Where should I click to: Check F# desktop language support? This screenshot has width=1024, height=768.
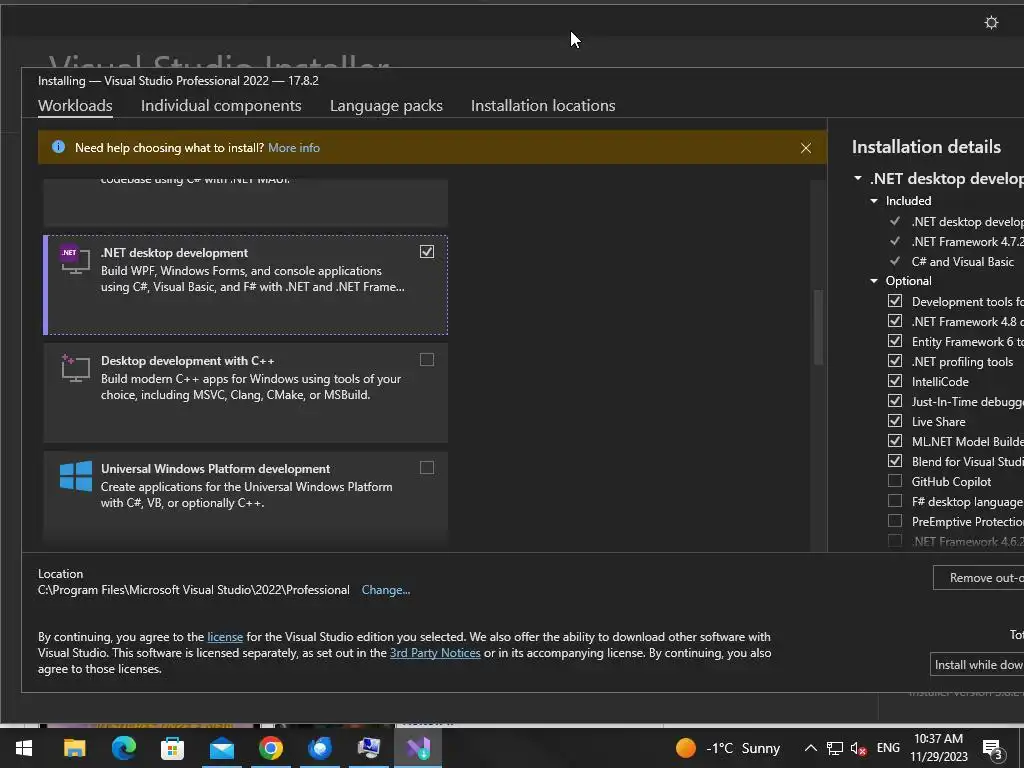click(895, 501)
